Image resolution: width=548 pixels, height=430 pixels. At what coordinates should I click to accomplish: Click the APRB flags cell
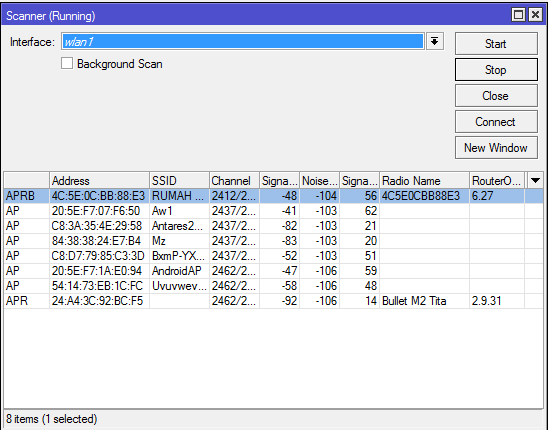[27, 196]
